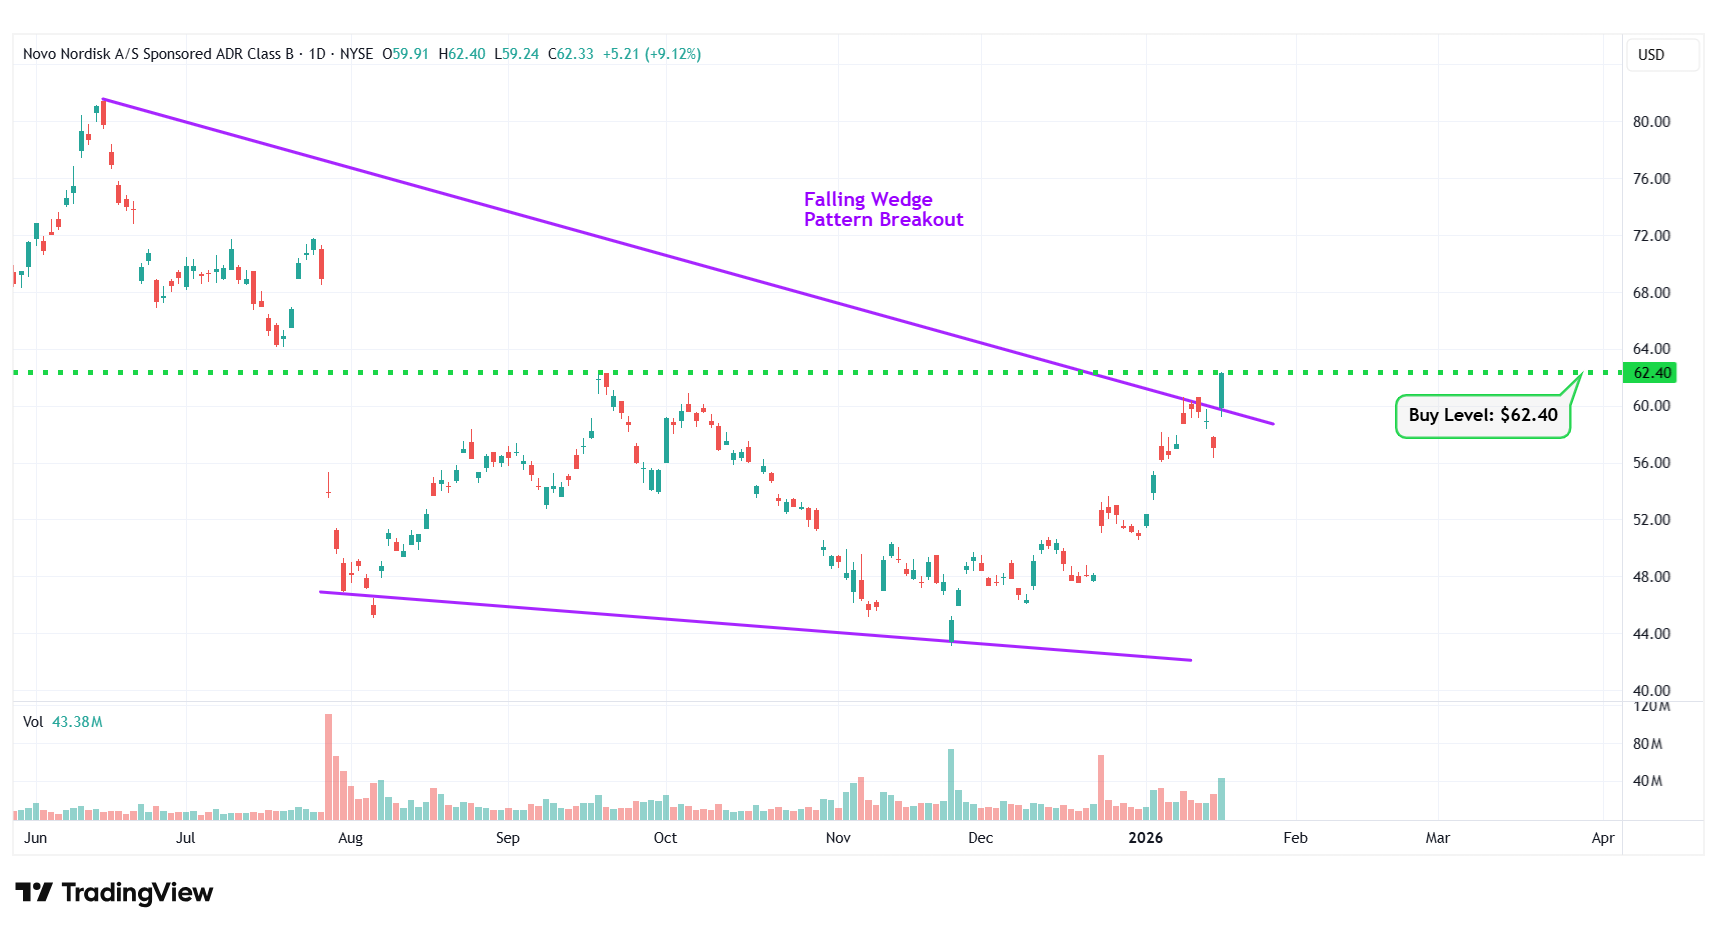The image size is (1717, 930).
Task: Click the 44.00 price scale label
Action: (1651, 634)
